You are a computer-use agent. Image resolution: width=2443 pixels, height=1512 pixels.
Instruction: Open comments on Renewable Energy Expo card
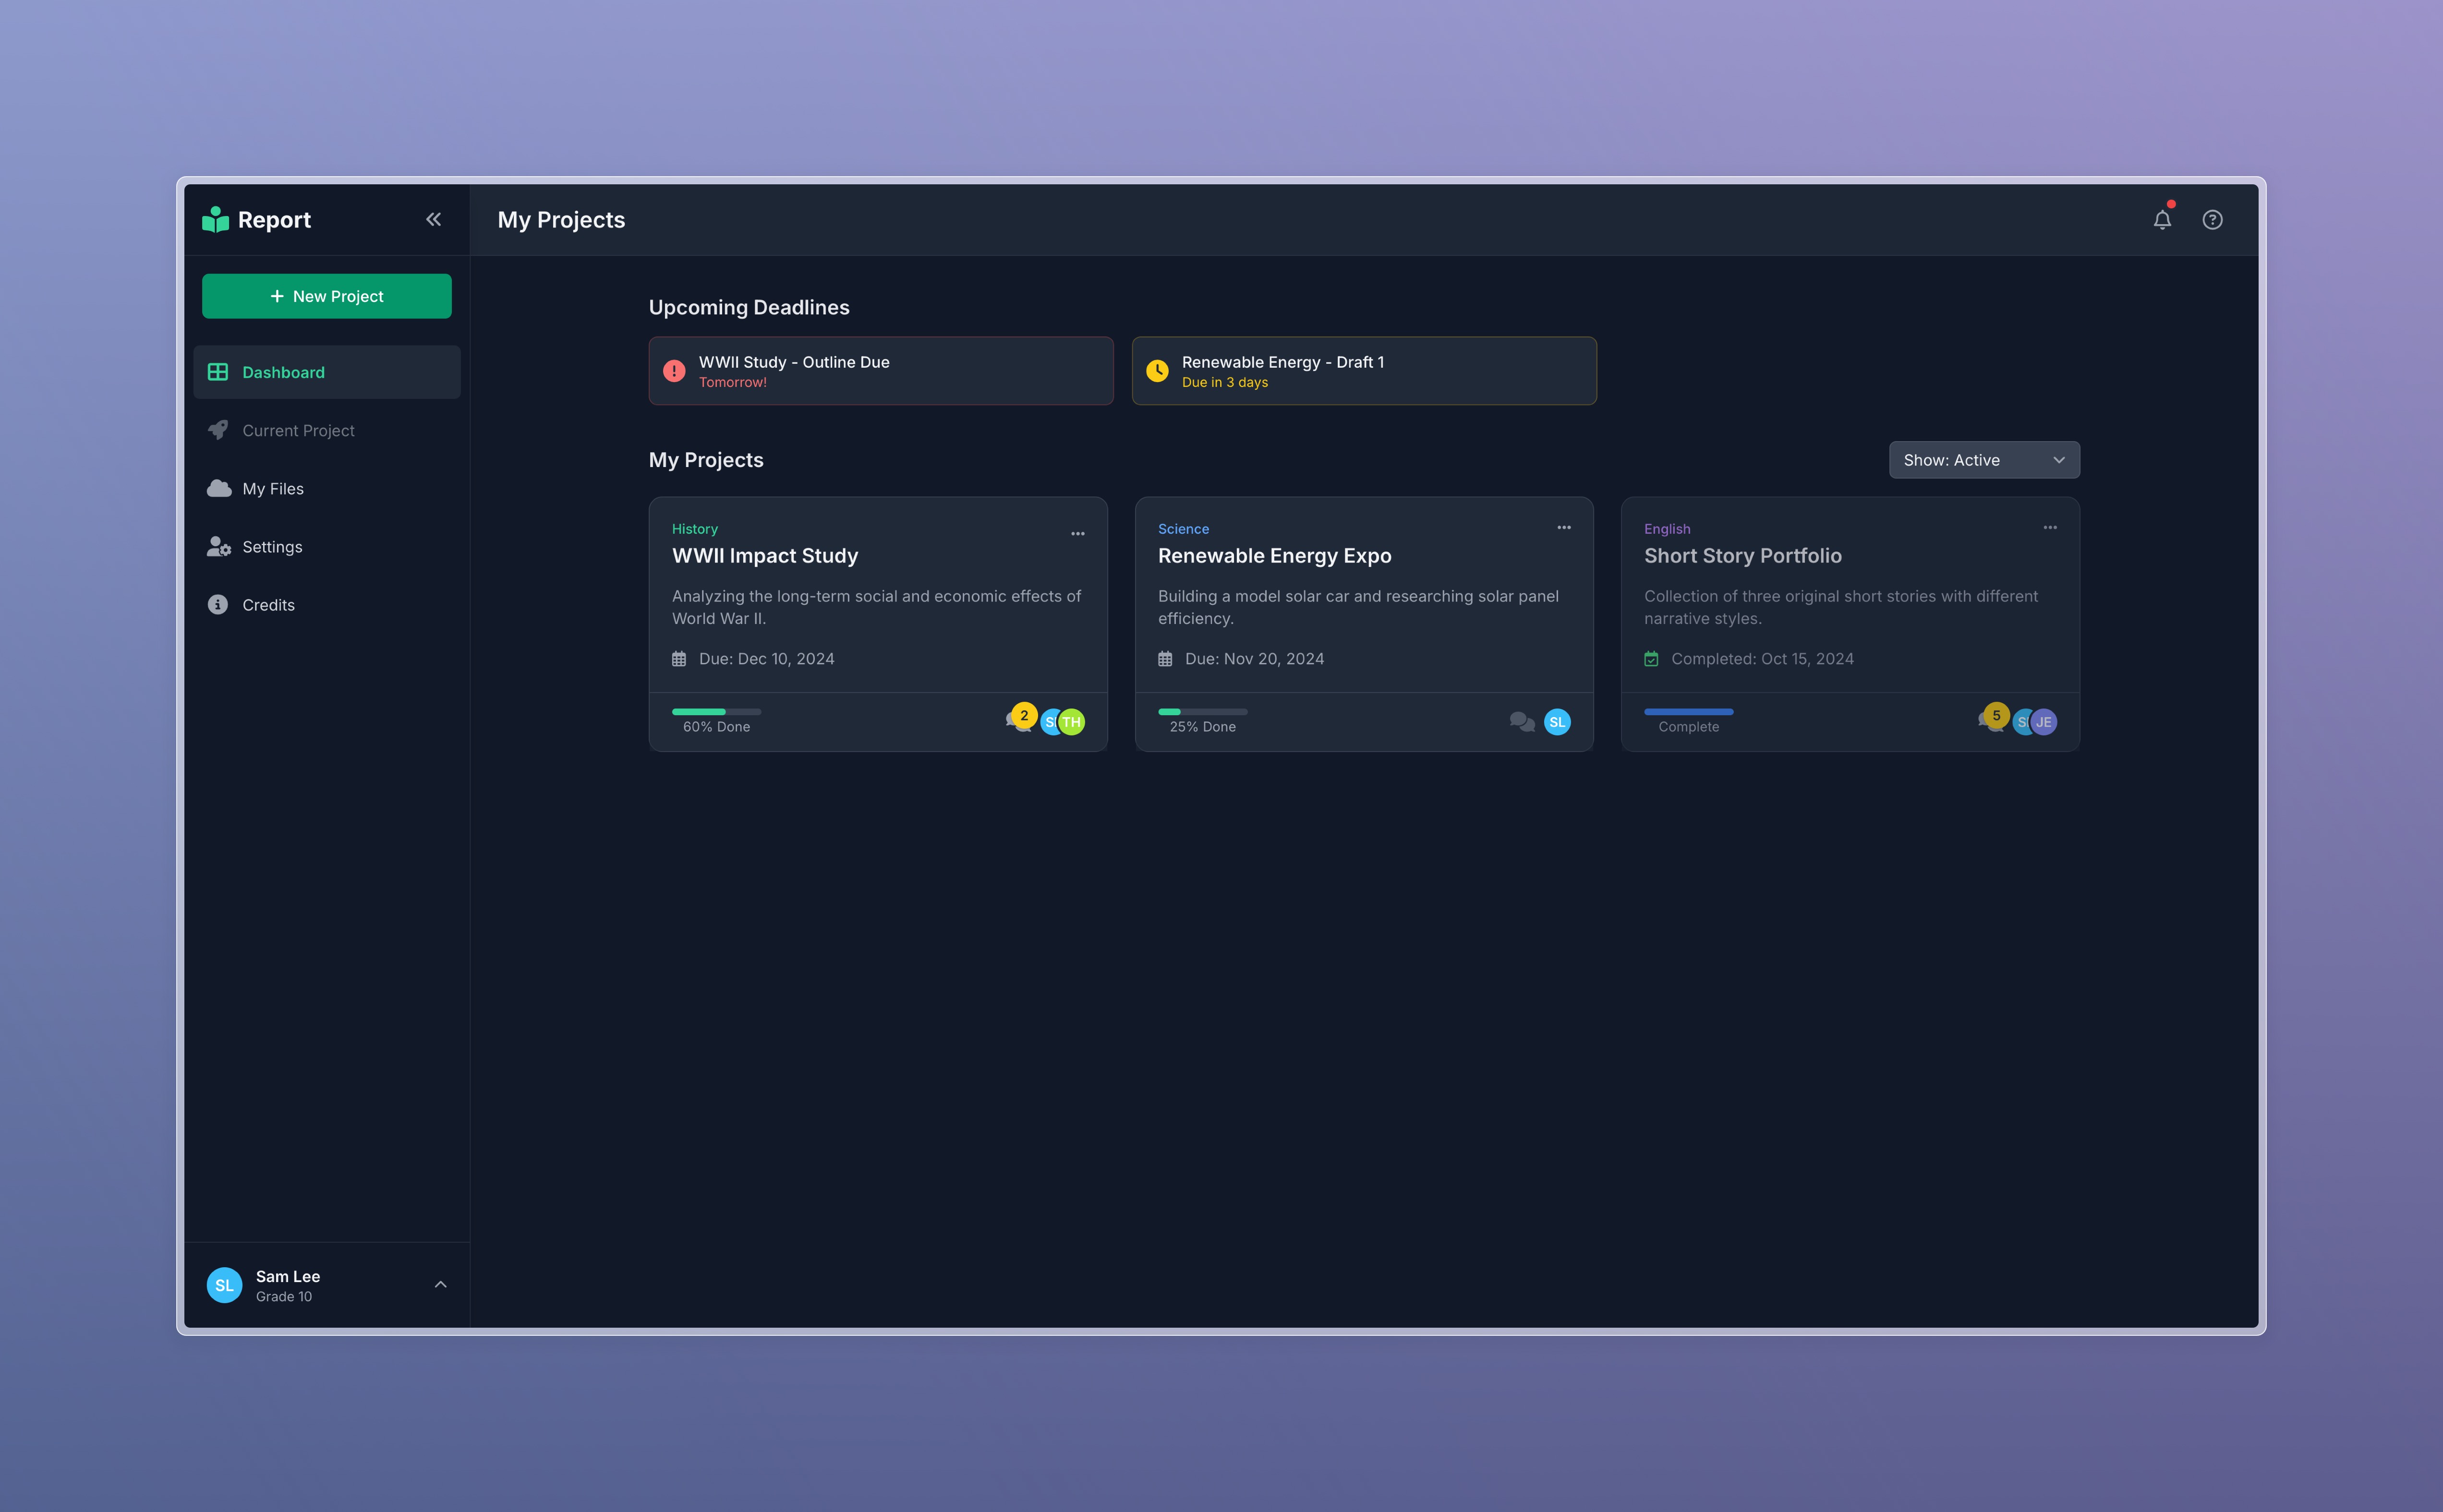tap(1521, 722)
